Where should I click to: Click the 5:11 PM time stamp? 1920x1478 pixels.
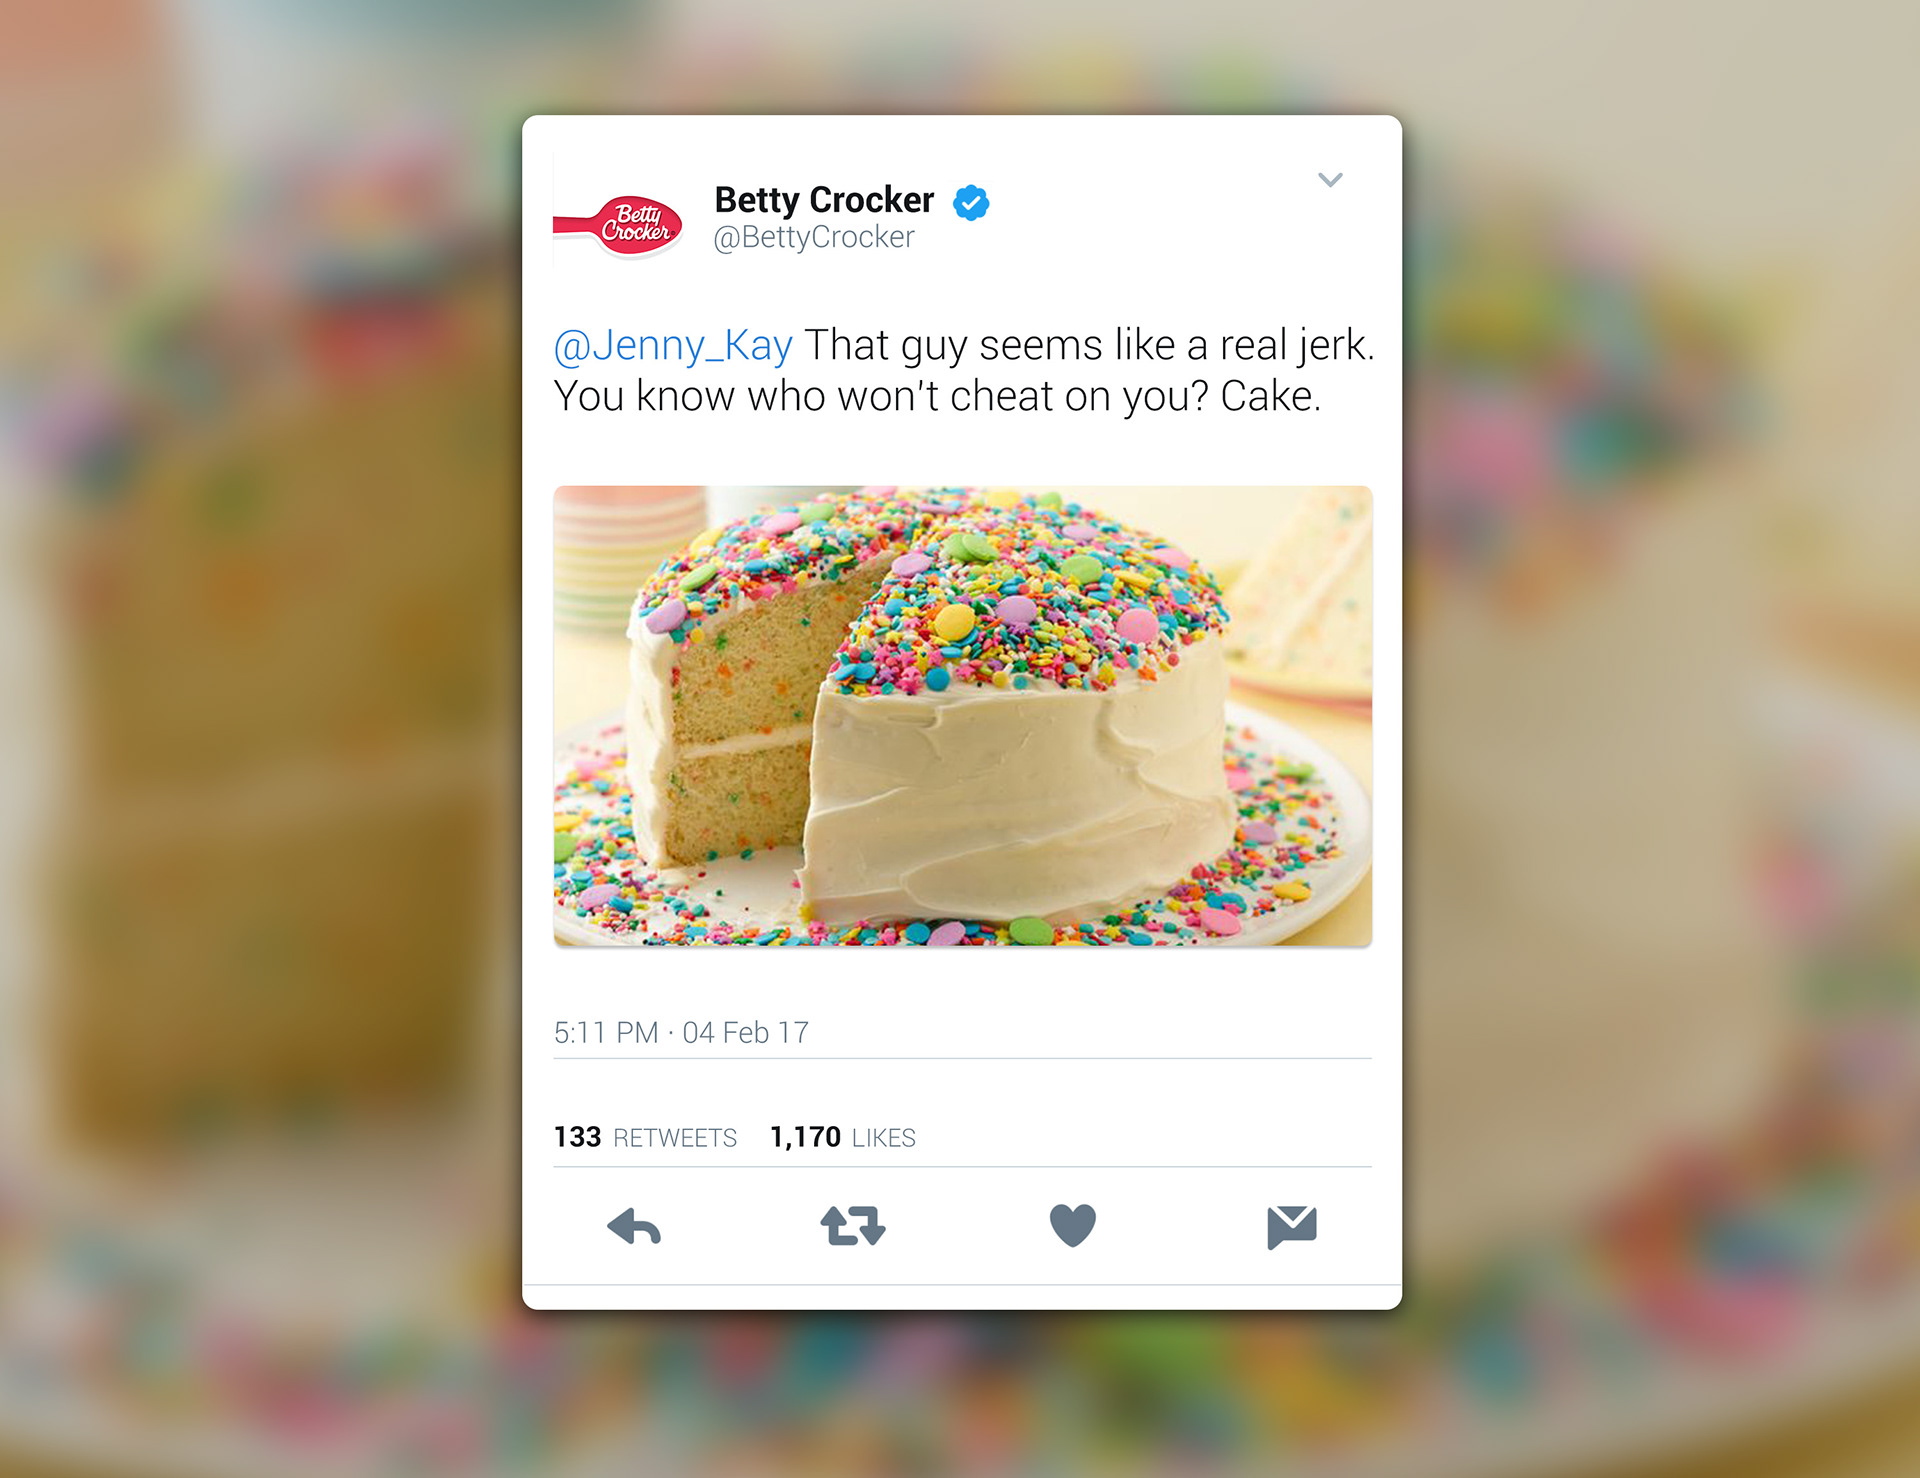coord(606,1033)
